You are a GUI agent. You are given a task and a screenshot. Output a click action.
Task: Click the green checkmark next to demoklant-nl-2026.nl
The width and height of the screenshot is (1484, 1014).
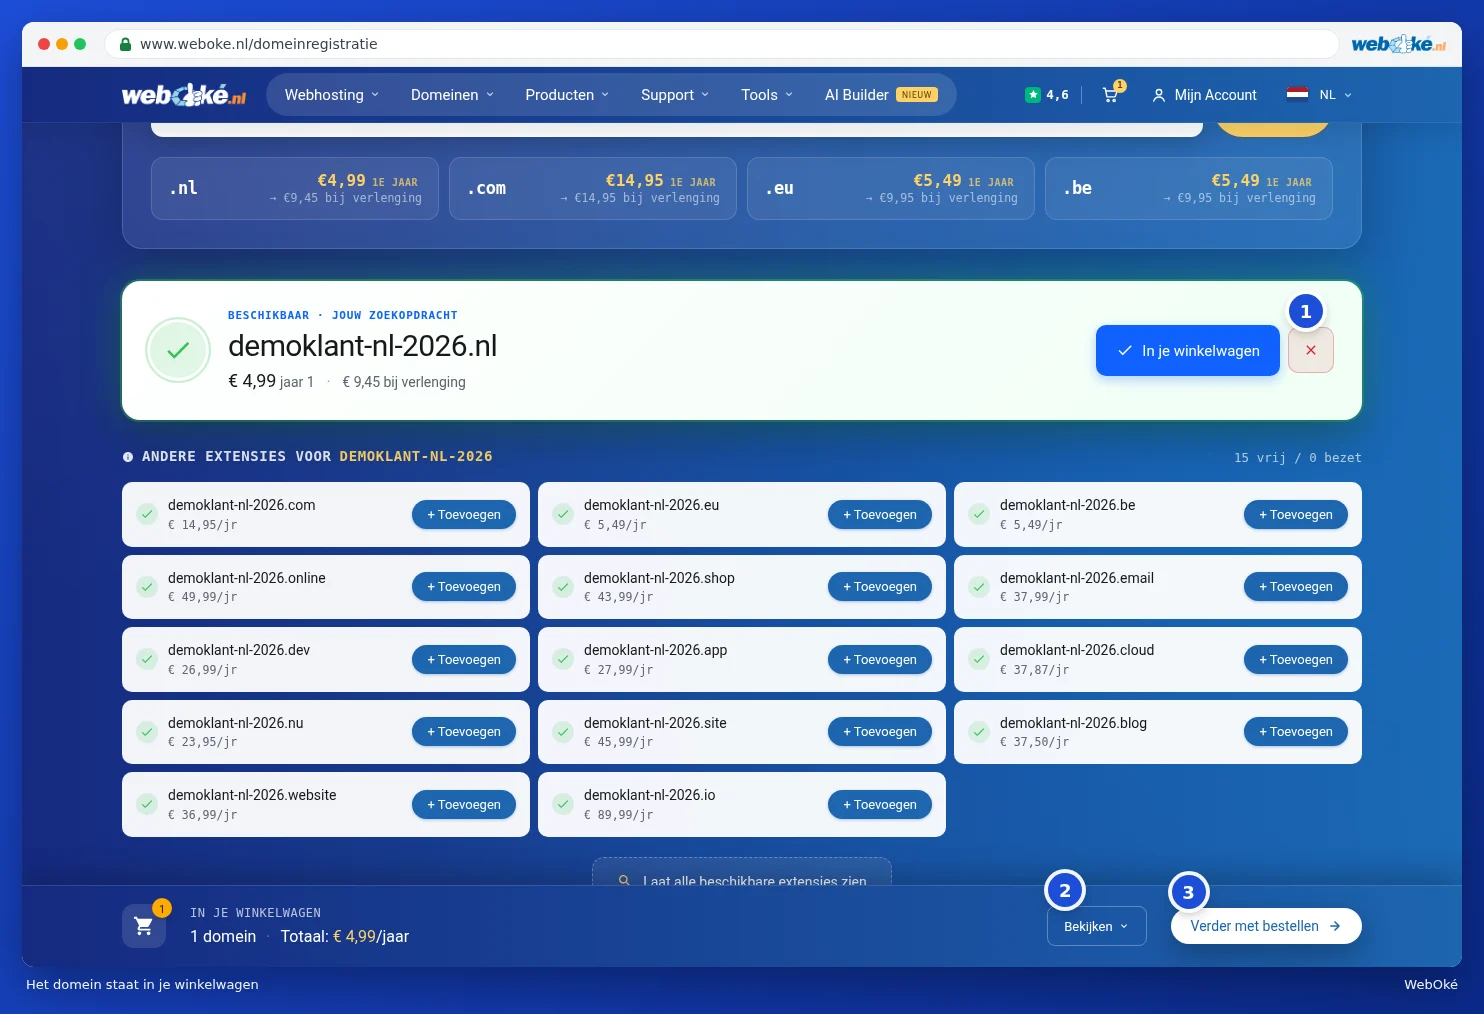[178, 351]
